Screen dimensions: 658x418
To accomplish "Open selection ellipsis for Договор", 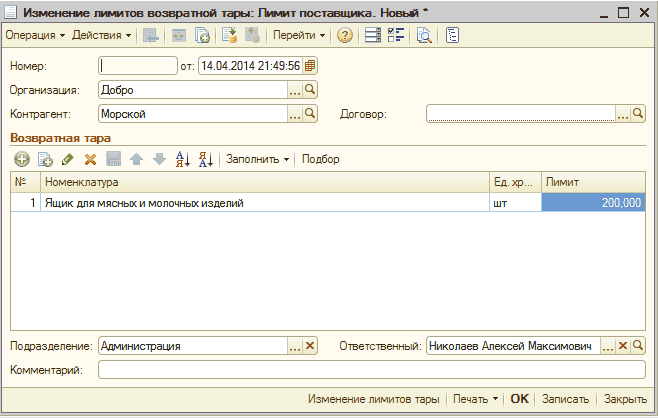I will [x=623, y=114].
